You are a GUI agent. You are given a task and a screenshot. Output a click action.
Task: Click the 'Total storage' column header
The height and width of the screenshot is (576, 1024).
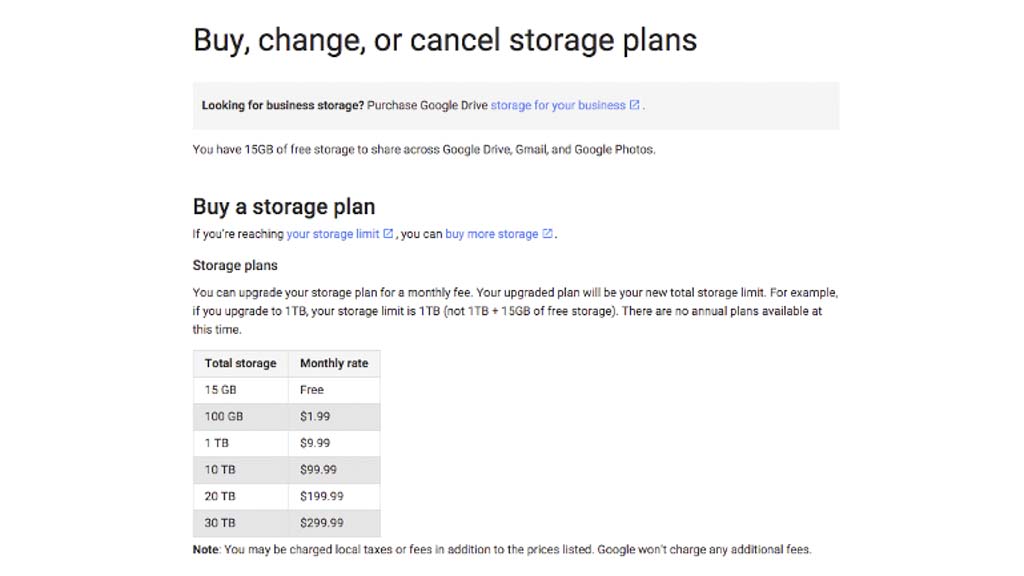tap(240, 363)
